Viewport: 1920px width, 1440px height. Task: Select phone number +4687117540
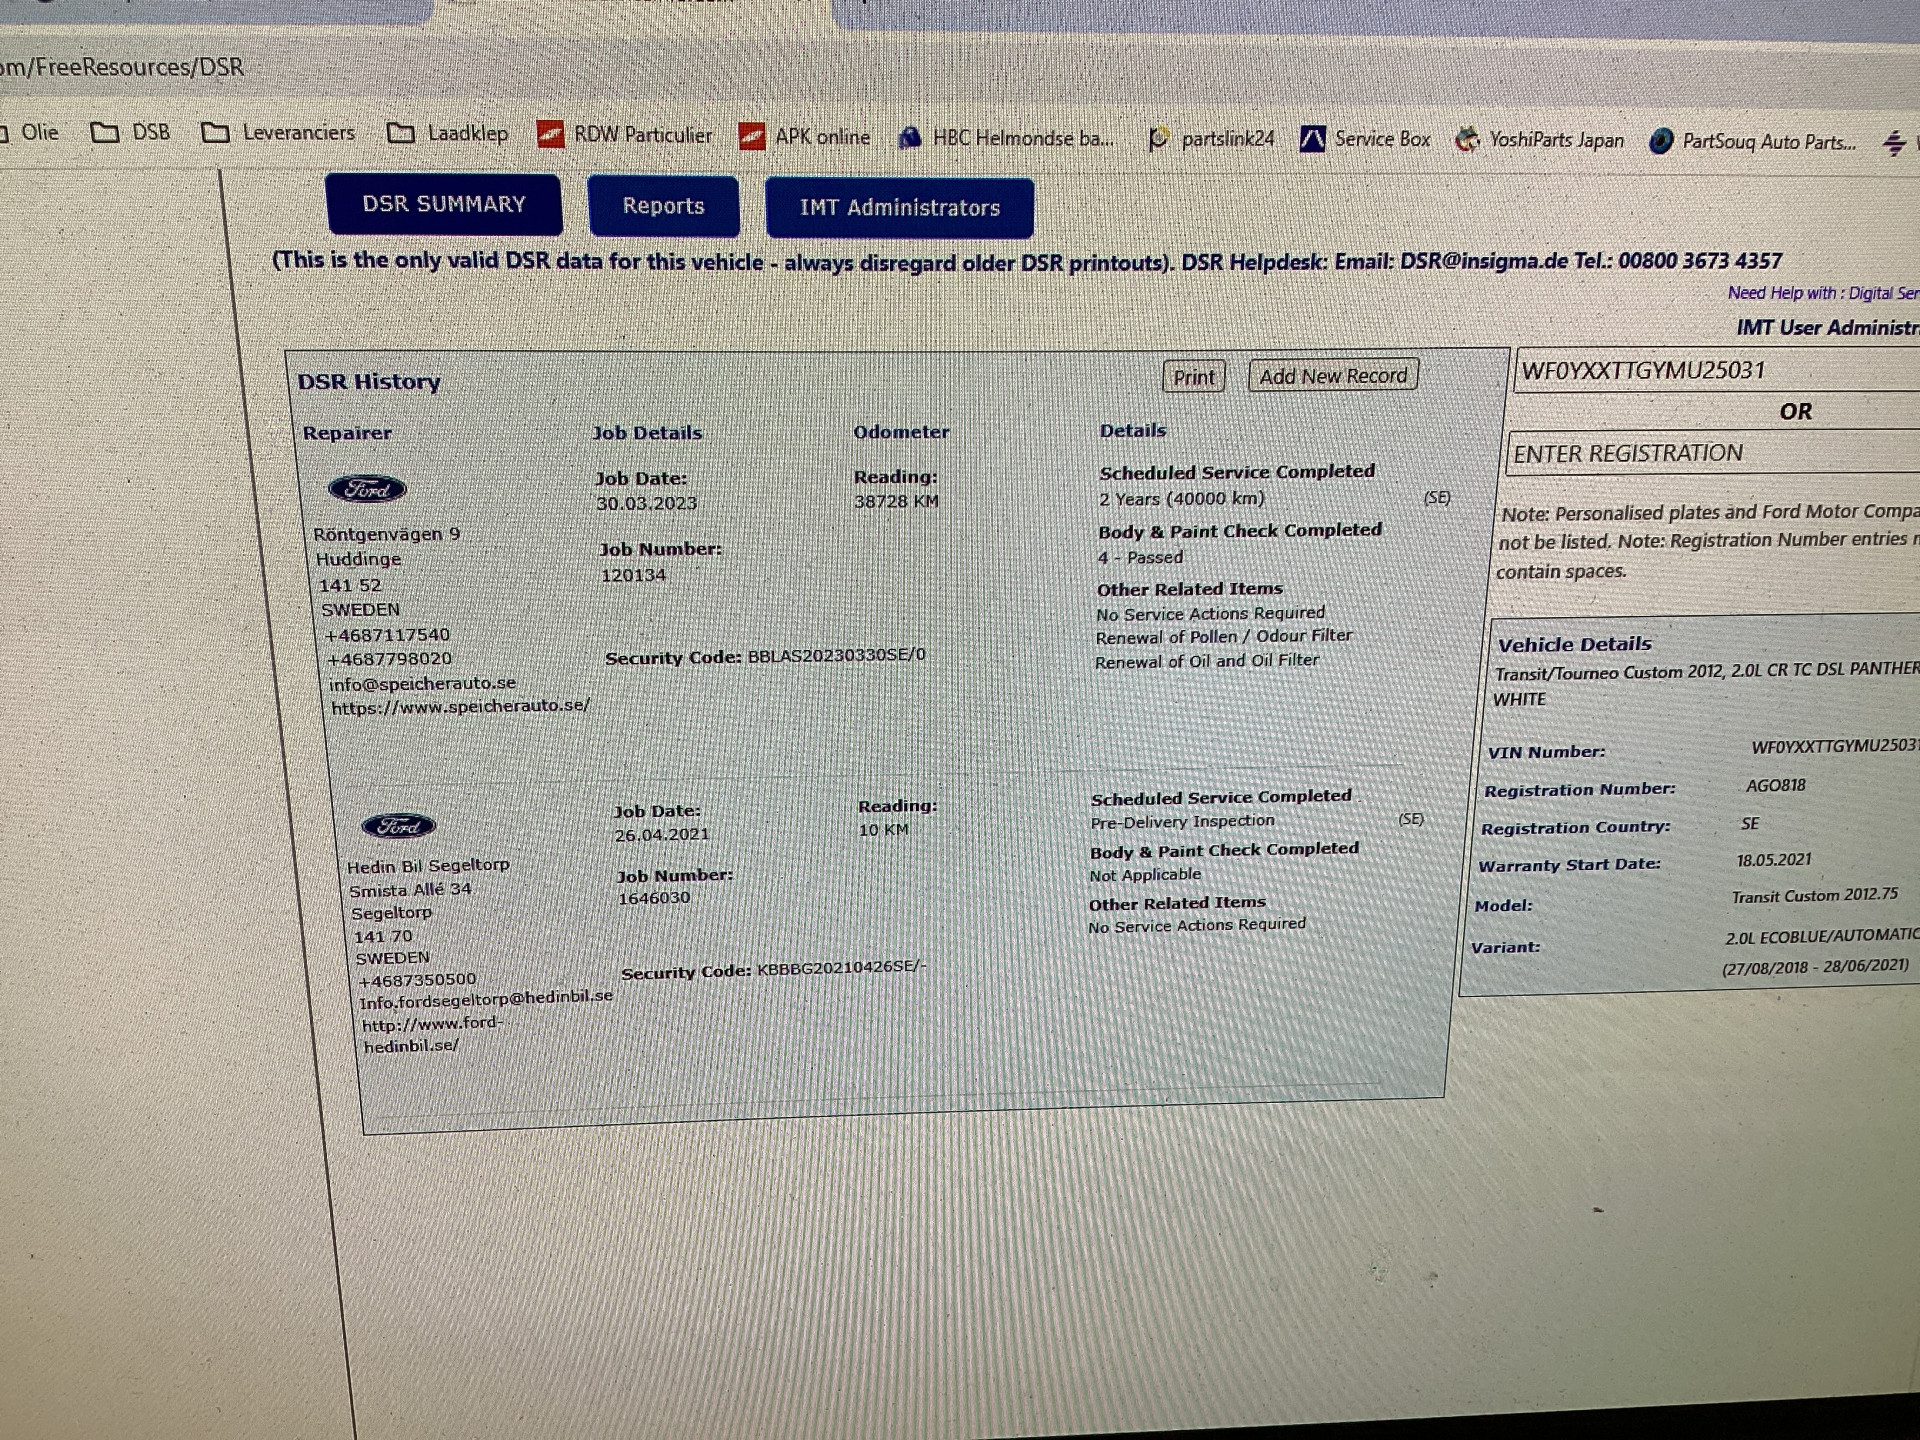[x=387, y=635]
